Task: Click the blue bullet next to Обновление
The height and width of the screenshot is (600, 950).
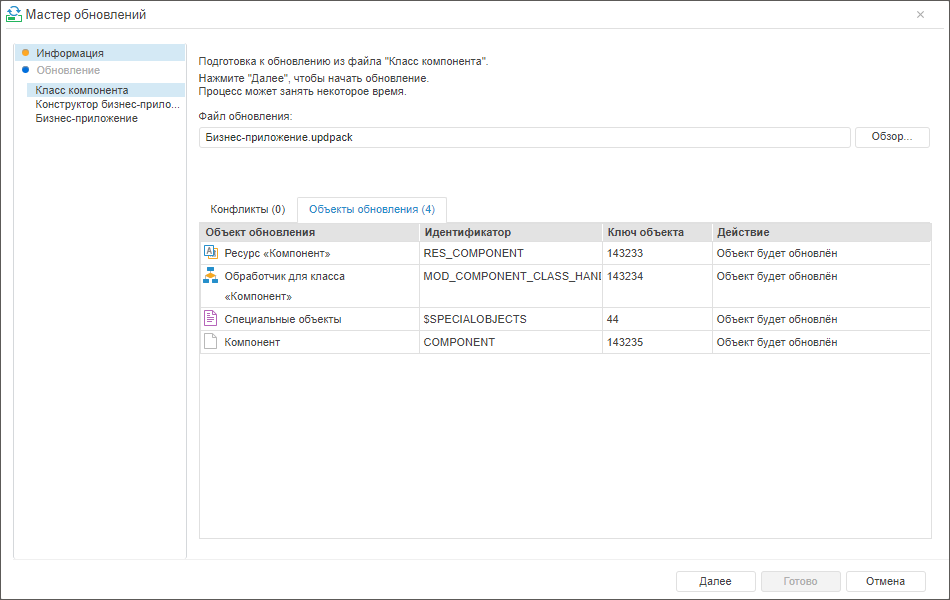Action: [x=25, y=70]
